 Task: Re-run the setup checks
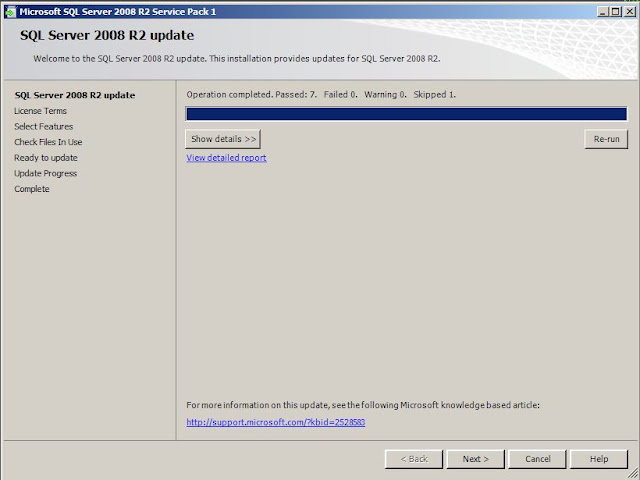[x=606, y=139]
